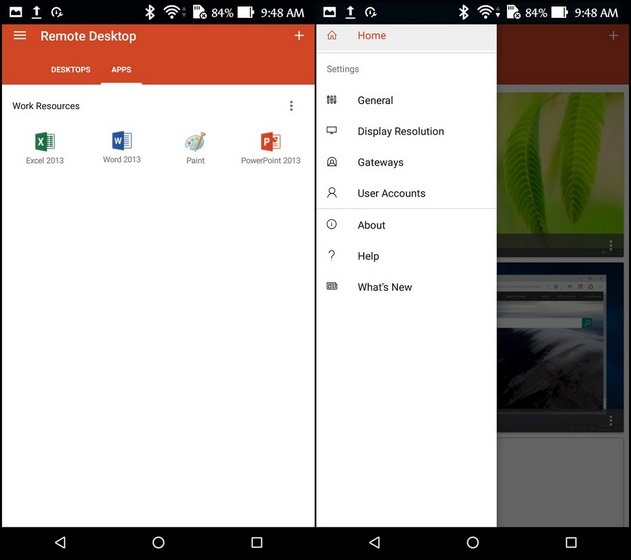Image resolution: width=631 pixels, height=560 pixels.
Task: Tap the Excel 2013 label
Action: tap(45, 161)
